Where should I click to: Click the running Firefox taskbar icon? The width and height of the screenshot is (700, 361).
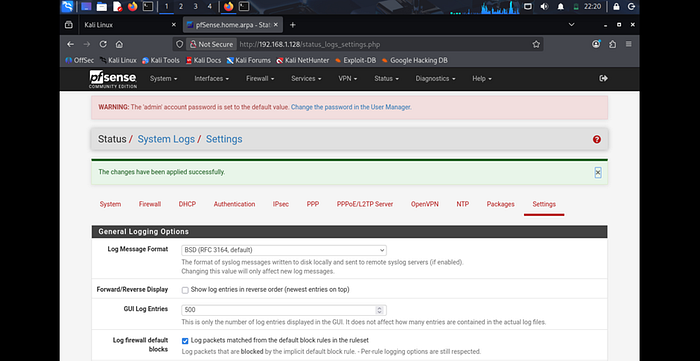pos(229,6)
